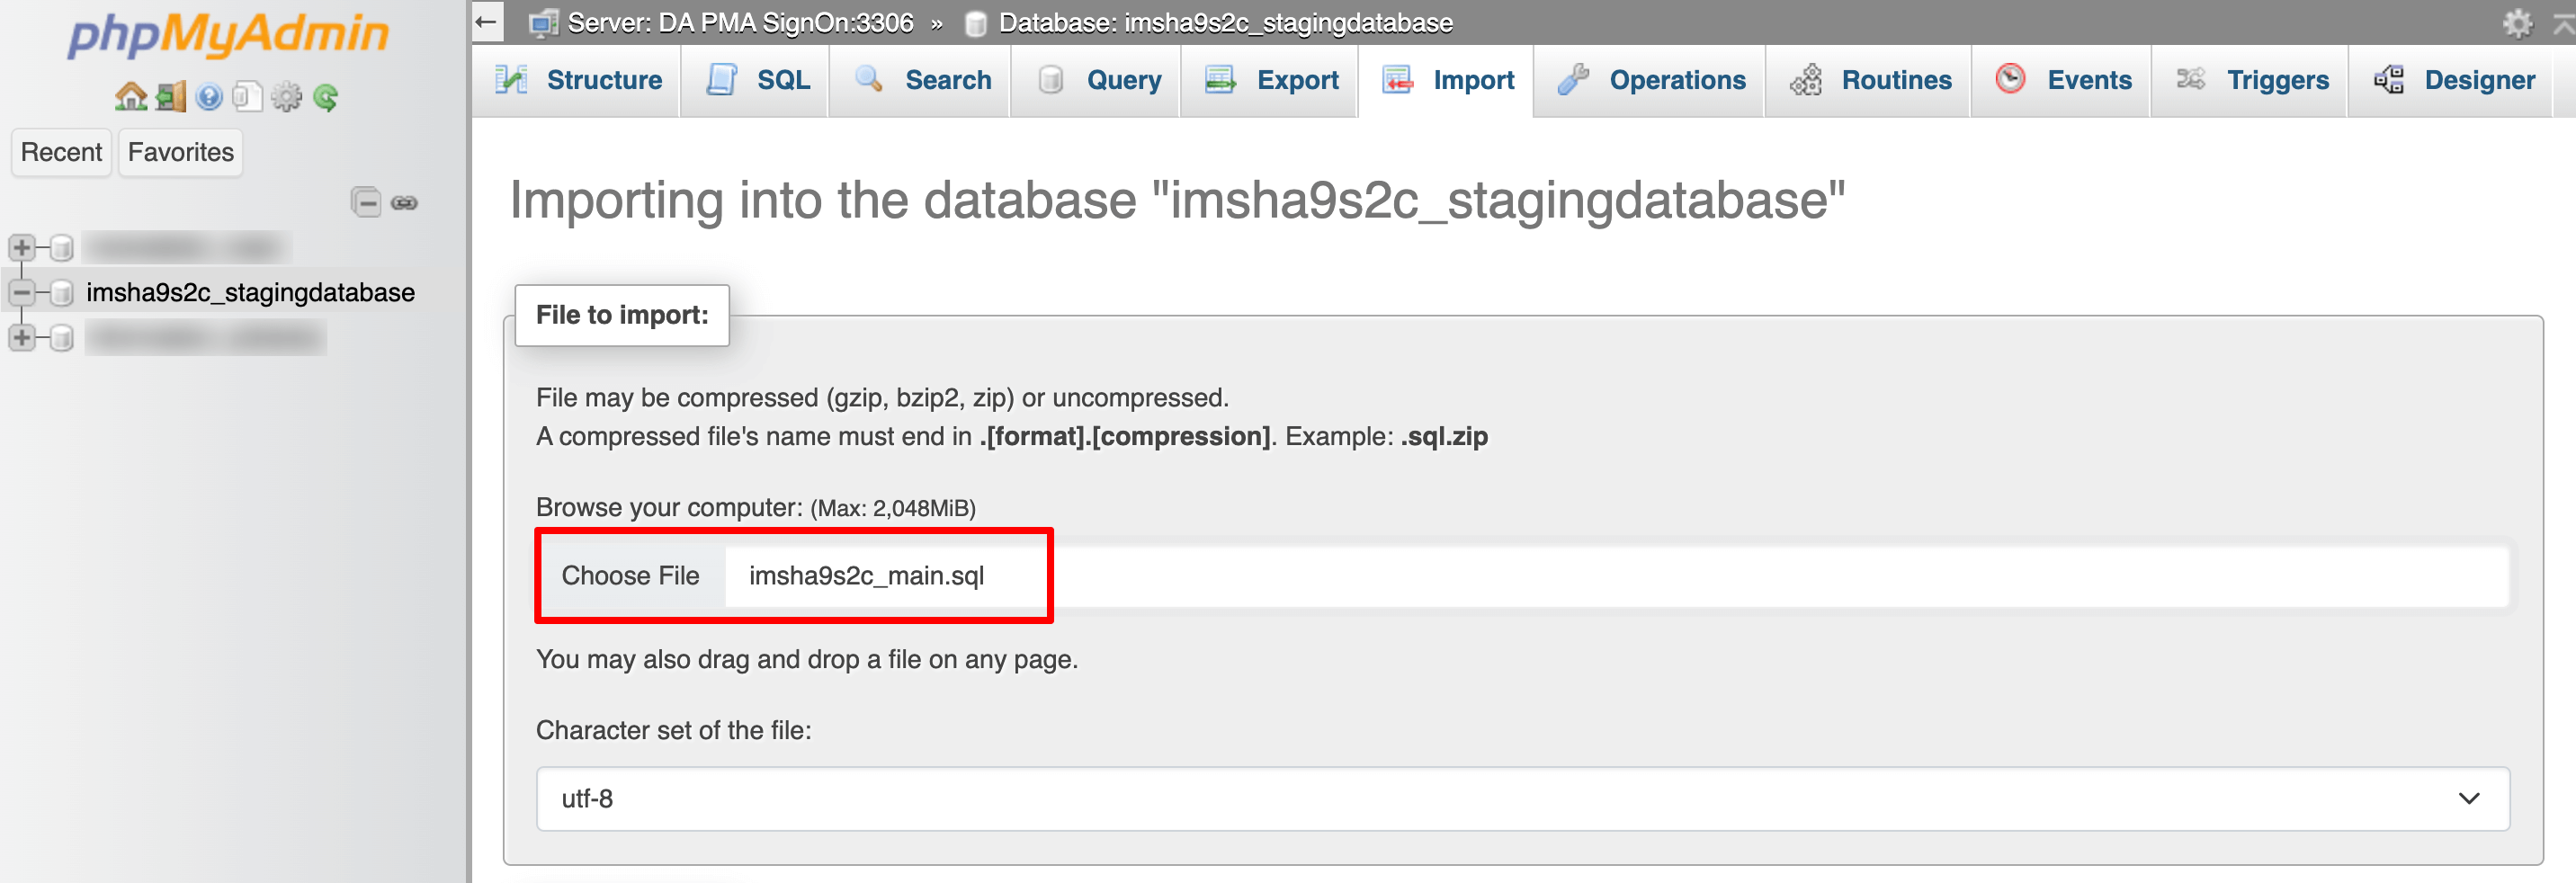This screenshot has width=2576, height=883.
Task: Click the Home house icon in sidebar
Action: pyautogui.click(x=130, y=97)
